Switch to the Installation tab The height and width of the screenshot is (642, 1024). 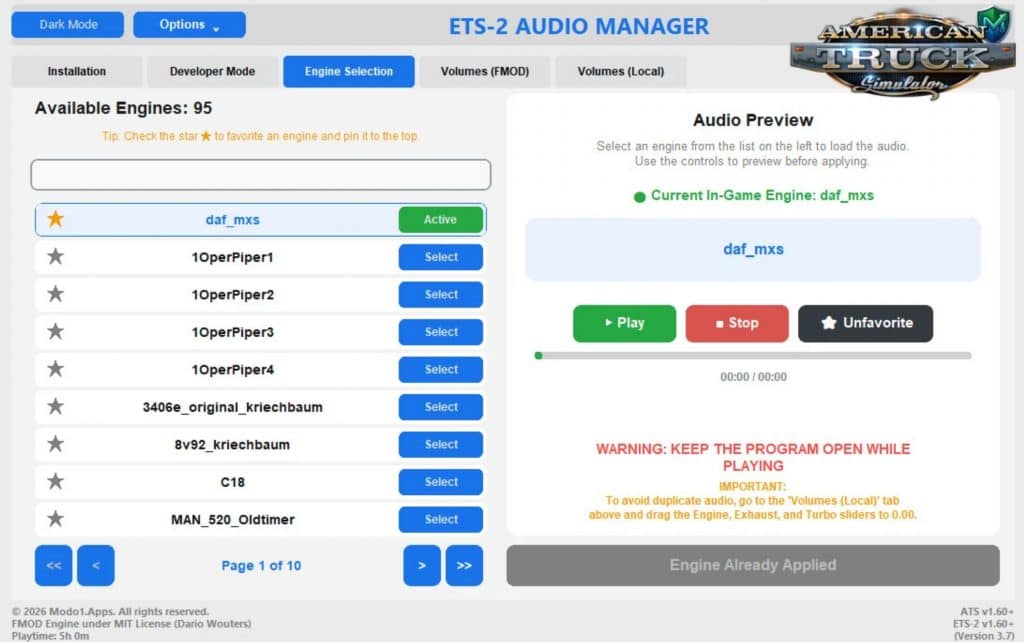(x=76, y=71)
